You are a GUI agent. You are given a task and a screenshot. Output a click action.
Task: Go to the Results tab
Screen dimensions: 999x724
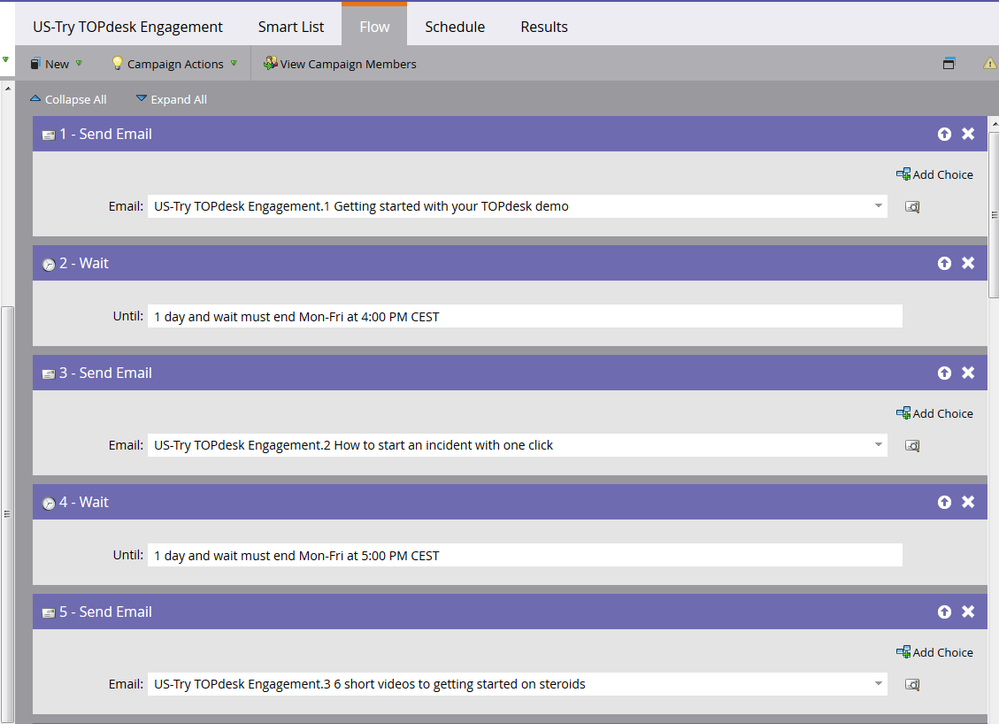tap(543, 27)
